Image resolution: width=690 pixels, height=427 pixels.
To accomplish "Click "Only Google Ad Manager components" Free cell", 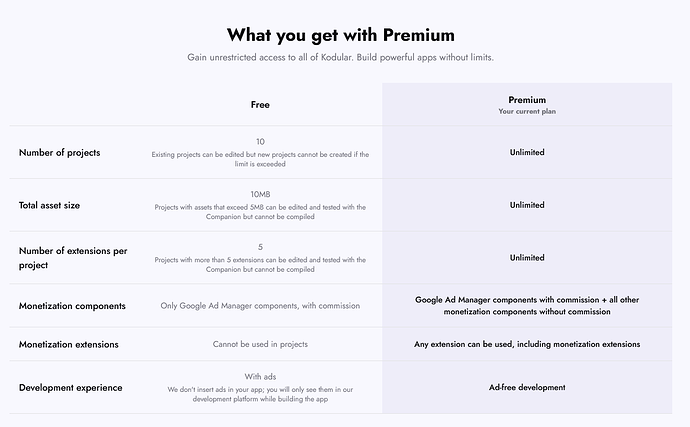I will coord(260,305).
